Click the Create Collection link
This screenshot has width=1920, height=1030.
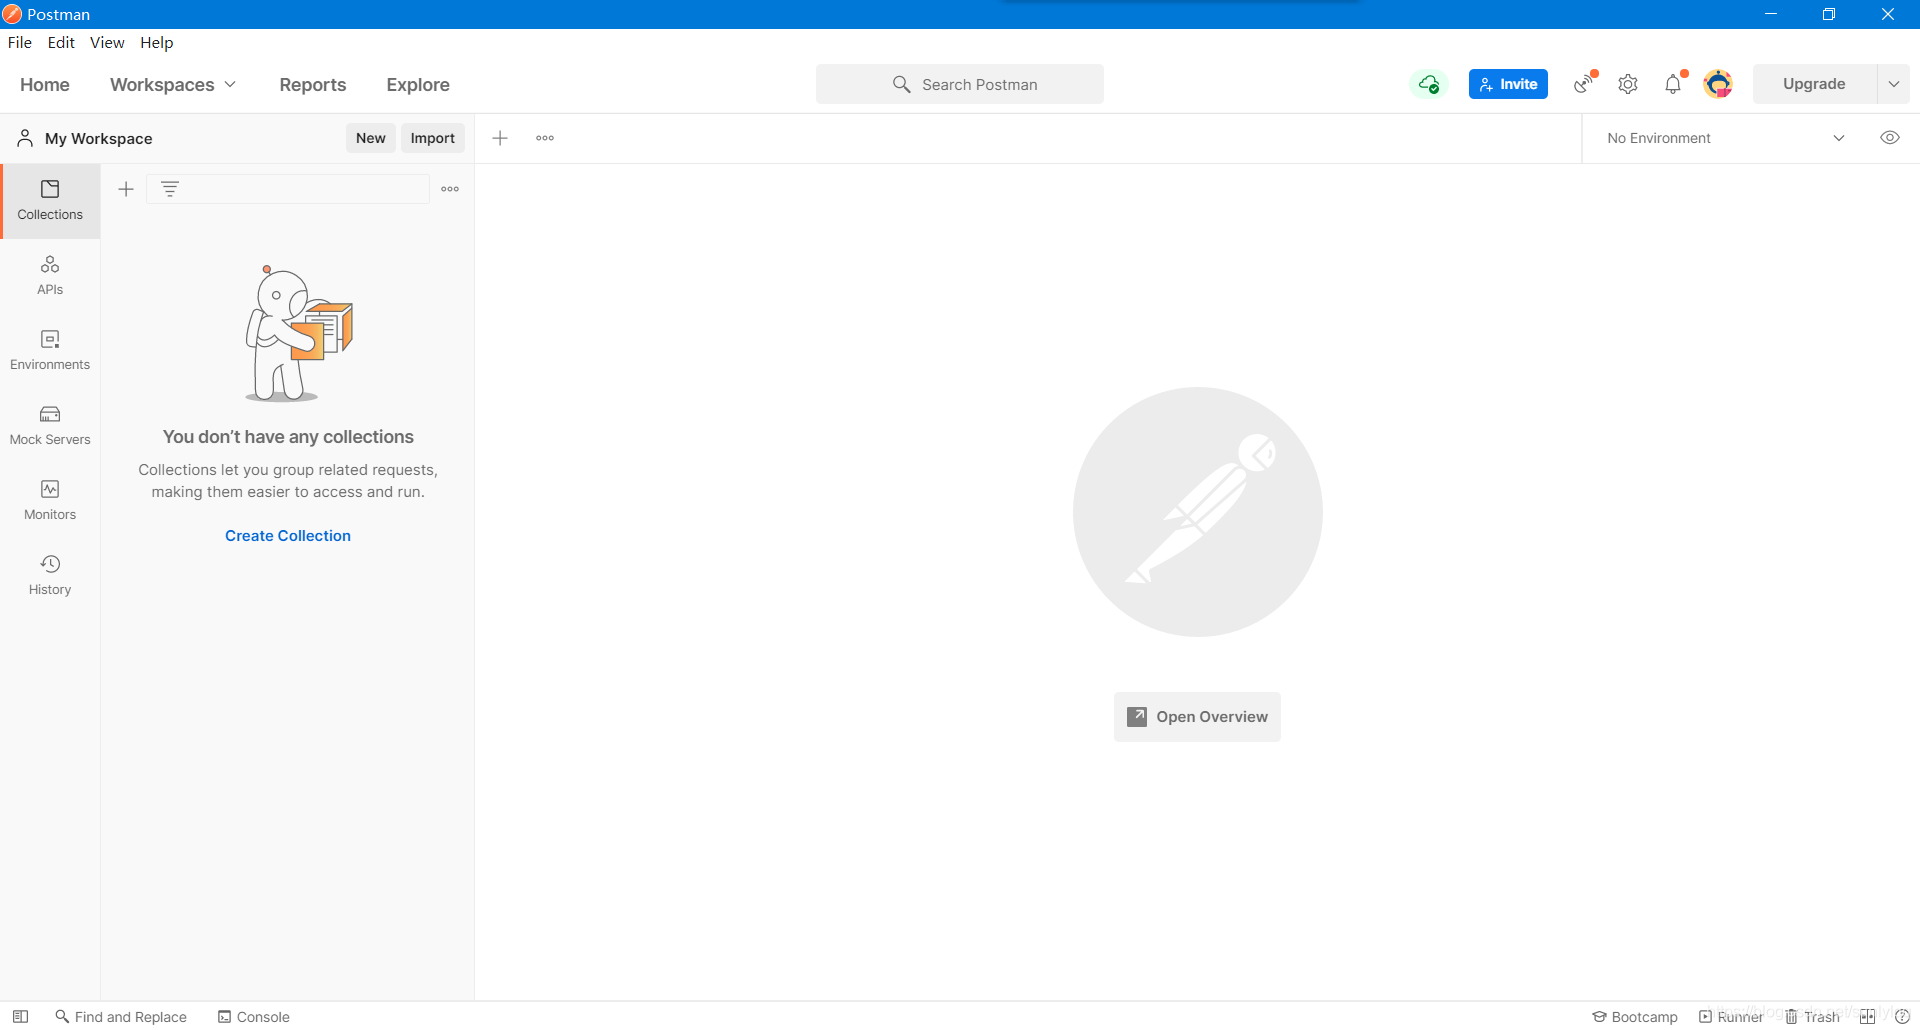point(288,536)
